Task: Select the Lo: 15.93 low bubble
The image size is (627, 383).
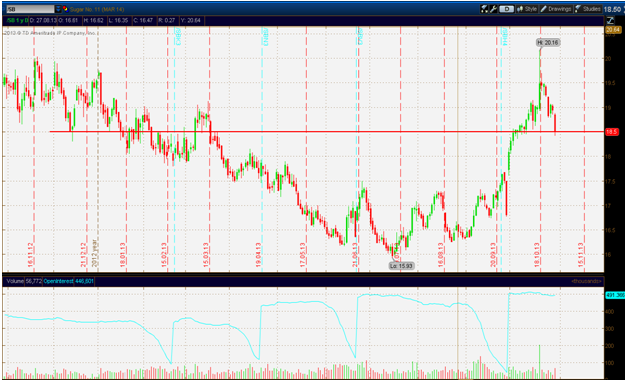Action: pos(401,266)
